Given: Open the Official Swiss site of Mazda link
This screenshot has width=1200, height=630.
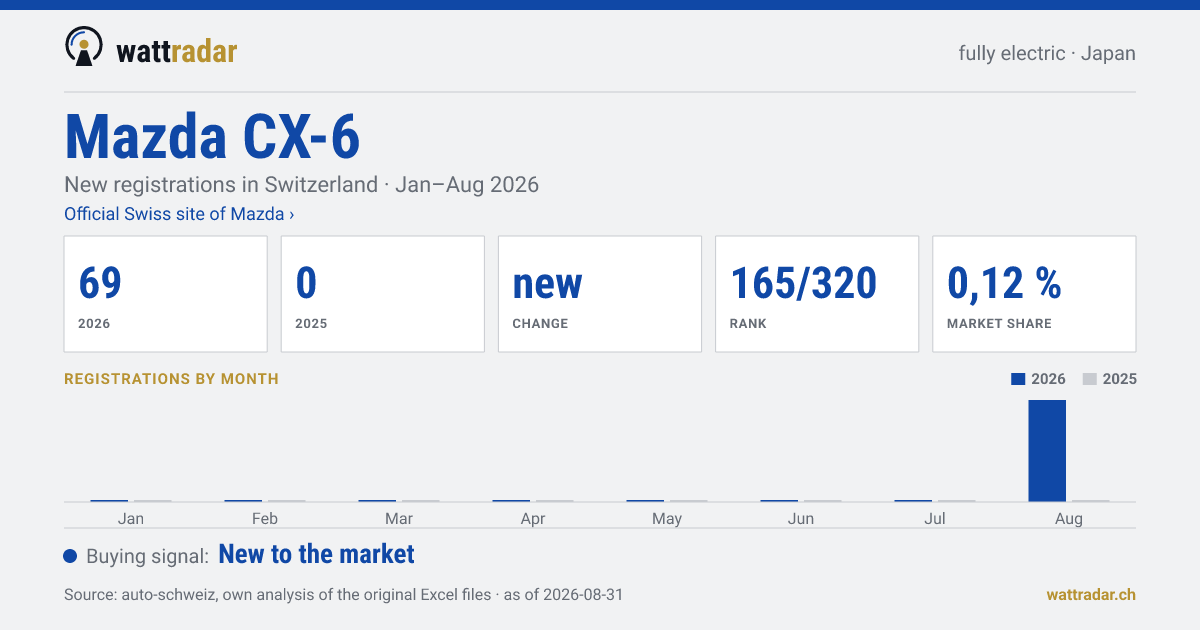Looking at the screenshot, I should [x=179, y=214].
